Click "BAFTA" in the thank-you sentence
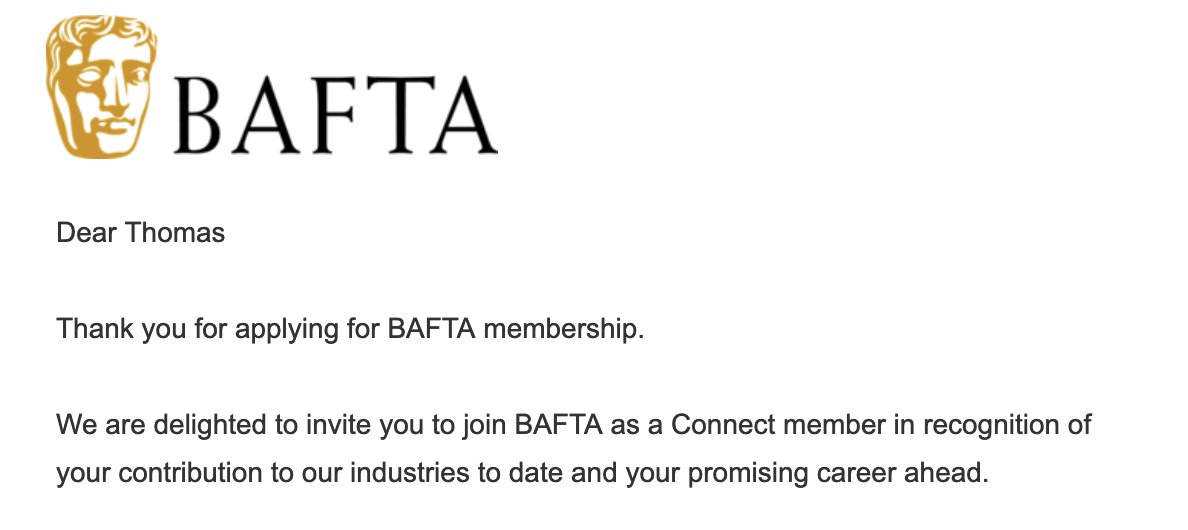1188x530 pixels. (x=431, y=329)
